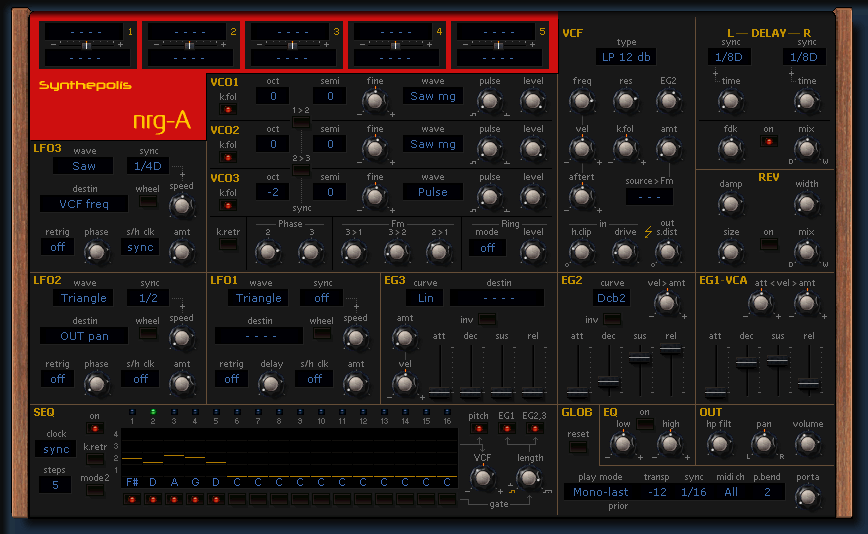Click the OUT volume knob
868x534 pixels.
808,443
